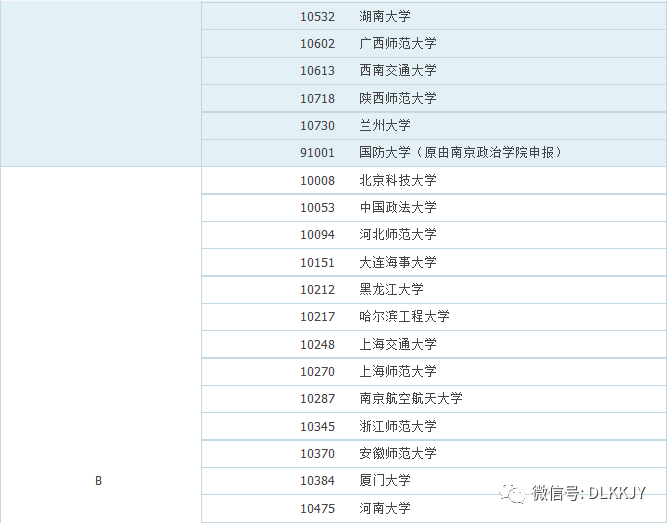
Task: Click the school code 10094
Action: 318,234
